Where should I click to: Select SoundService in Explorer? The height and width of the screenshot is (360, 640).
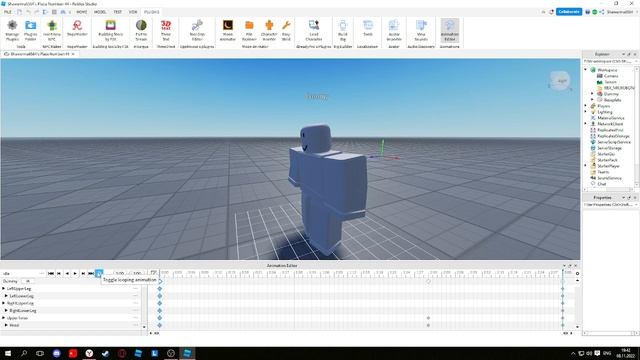(609, 178)
